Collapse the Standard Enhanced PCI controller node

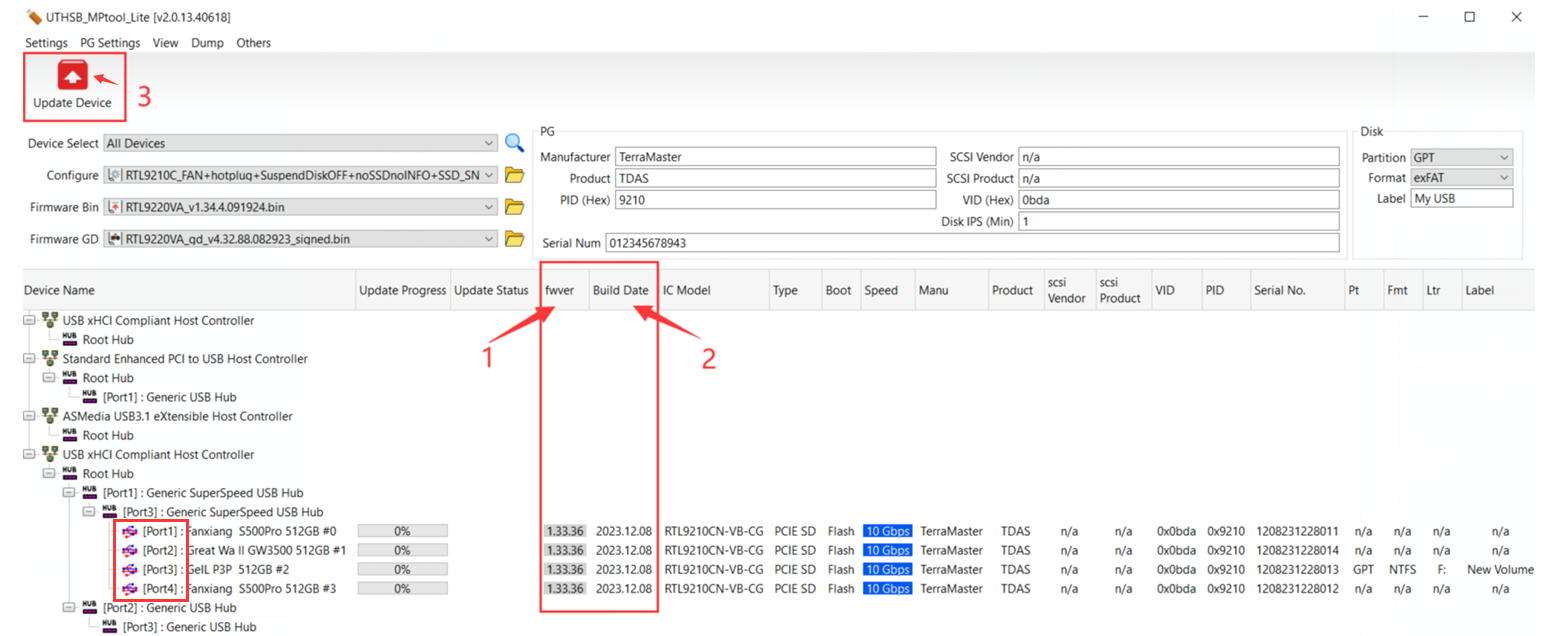coord(29,359)
